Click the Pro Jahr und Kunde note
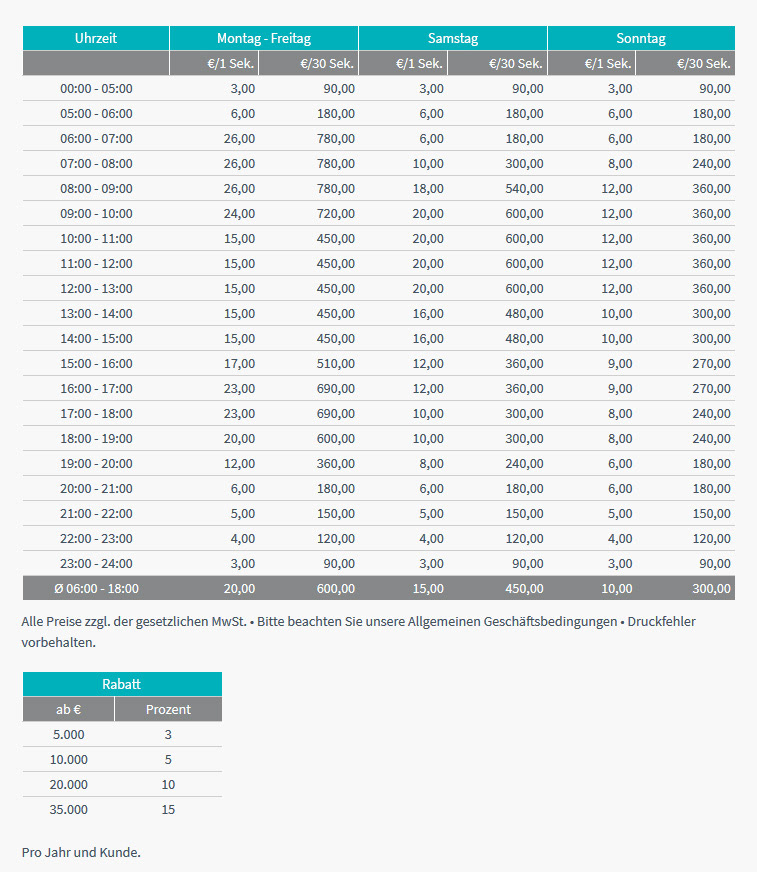The image size is (757, 872). (81, 853)
